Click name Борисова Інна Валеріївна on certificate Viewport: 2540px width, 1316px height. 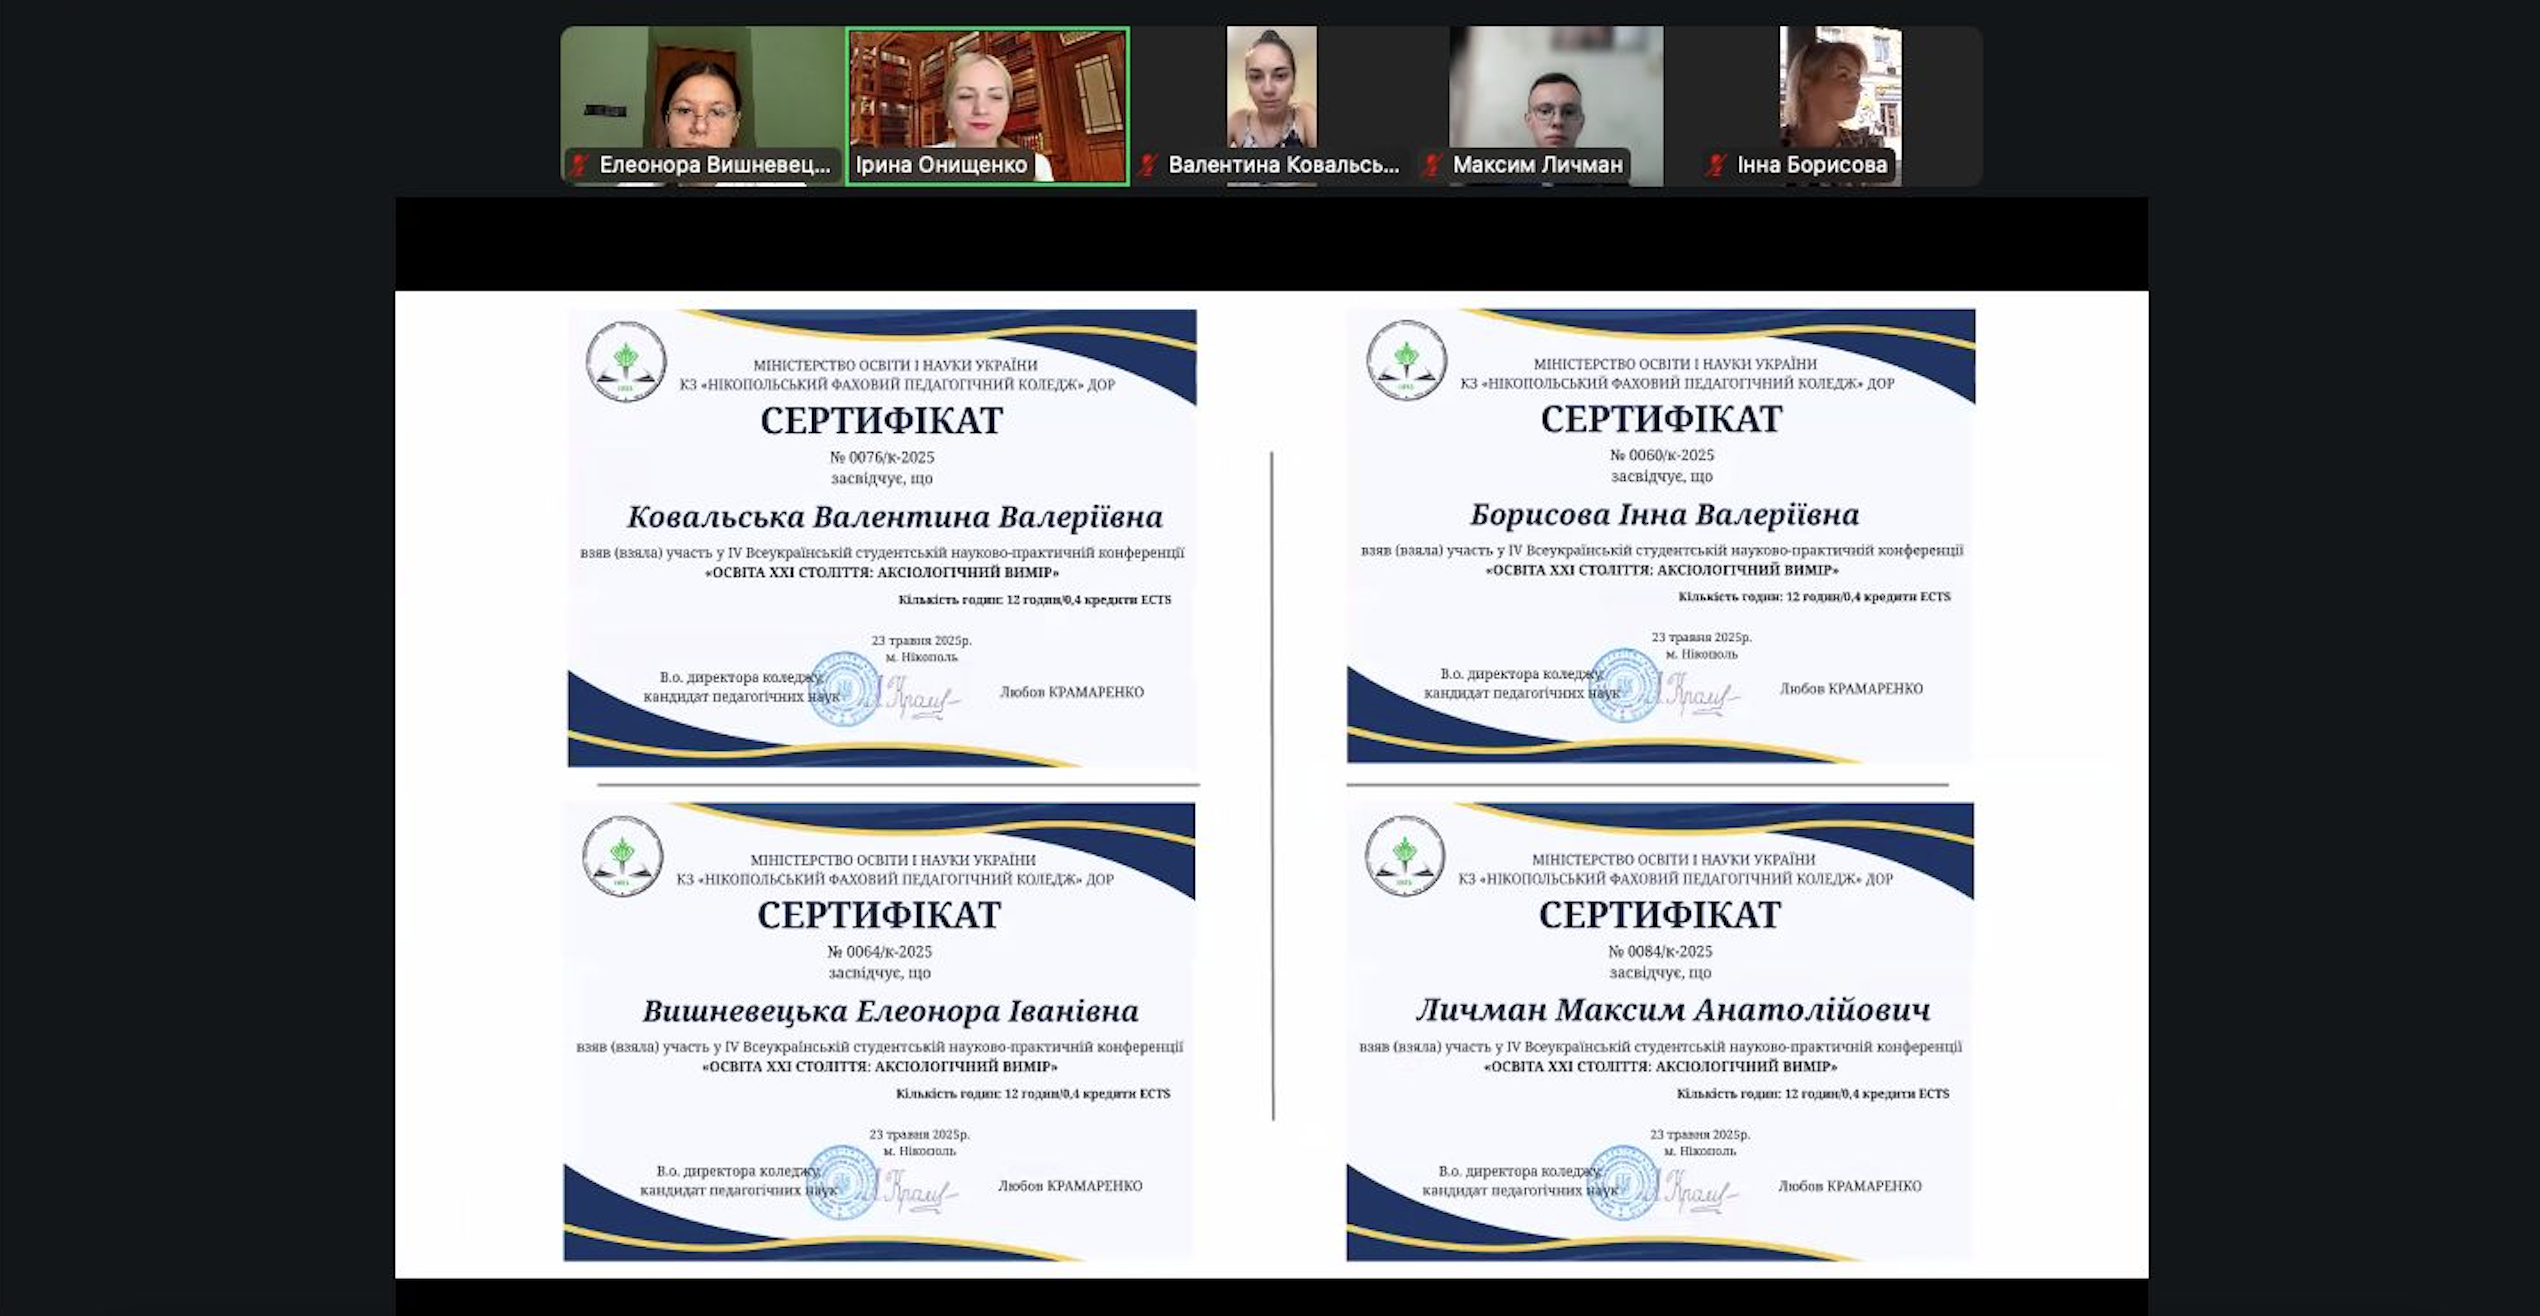click(x=1664, y=515)
